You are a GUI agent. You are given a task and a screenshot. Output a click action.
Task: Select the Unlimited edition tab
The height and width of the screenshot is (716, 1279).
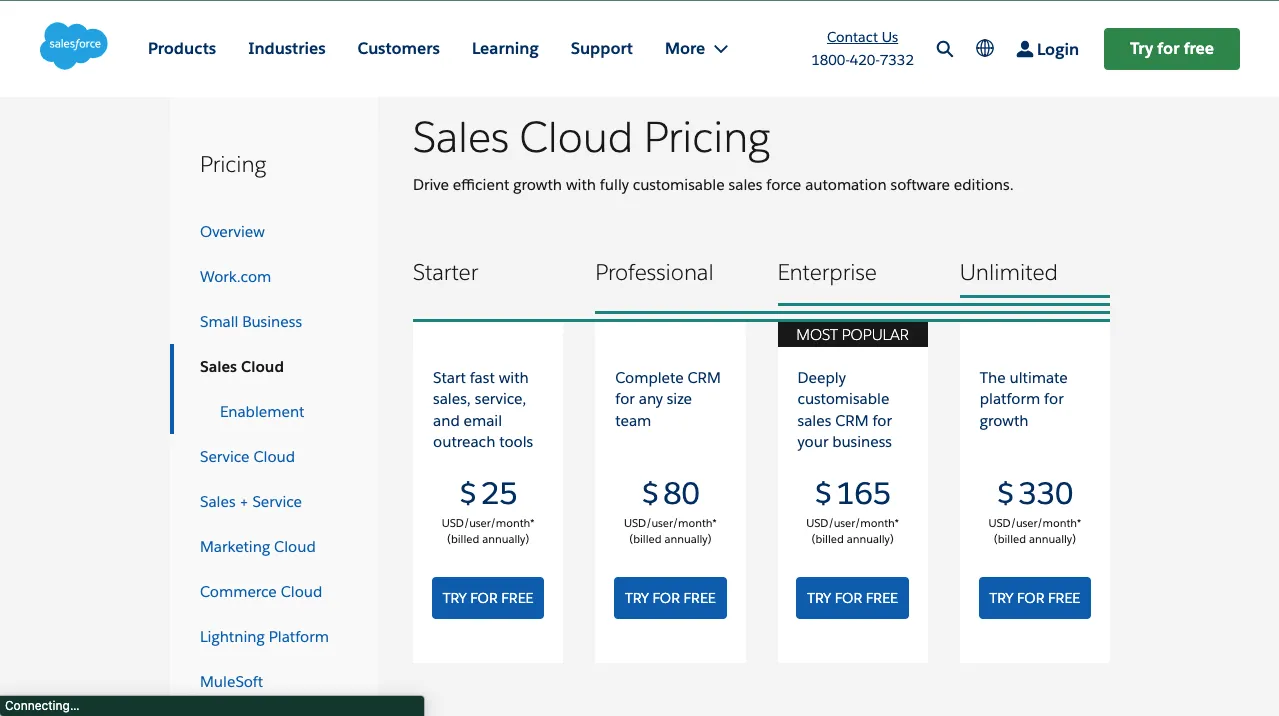pos(1008,272)
